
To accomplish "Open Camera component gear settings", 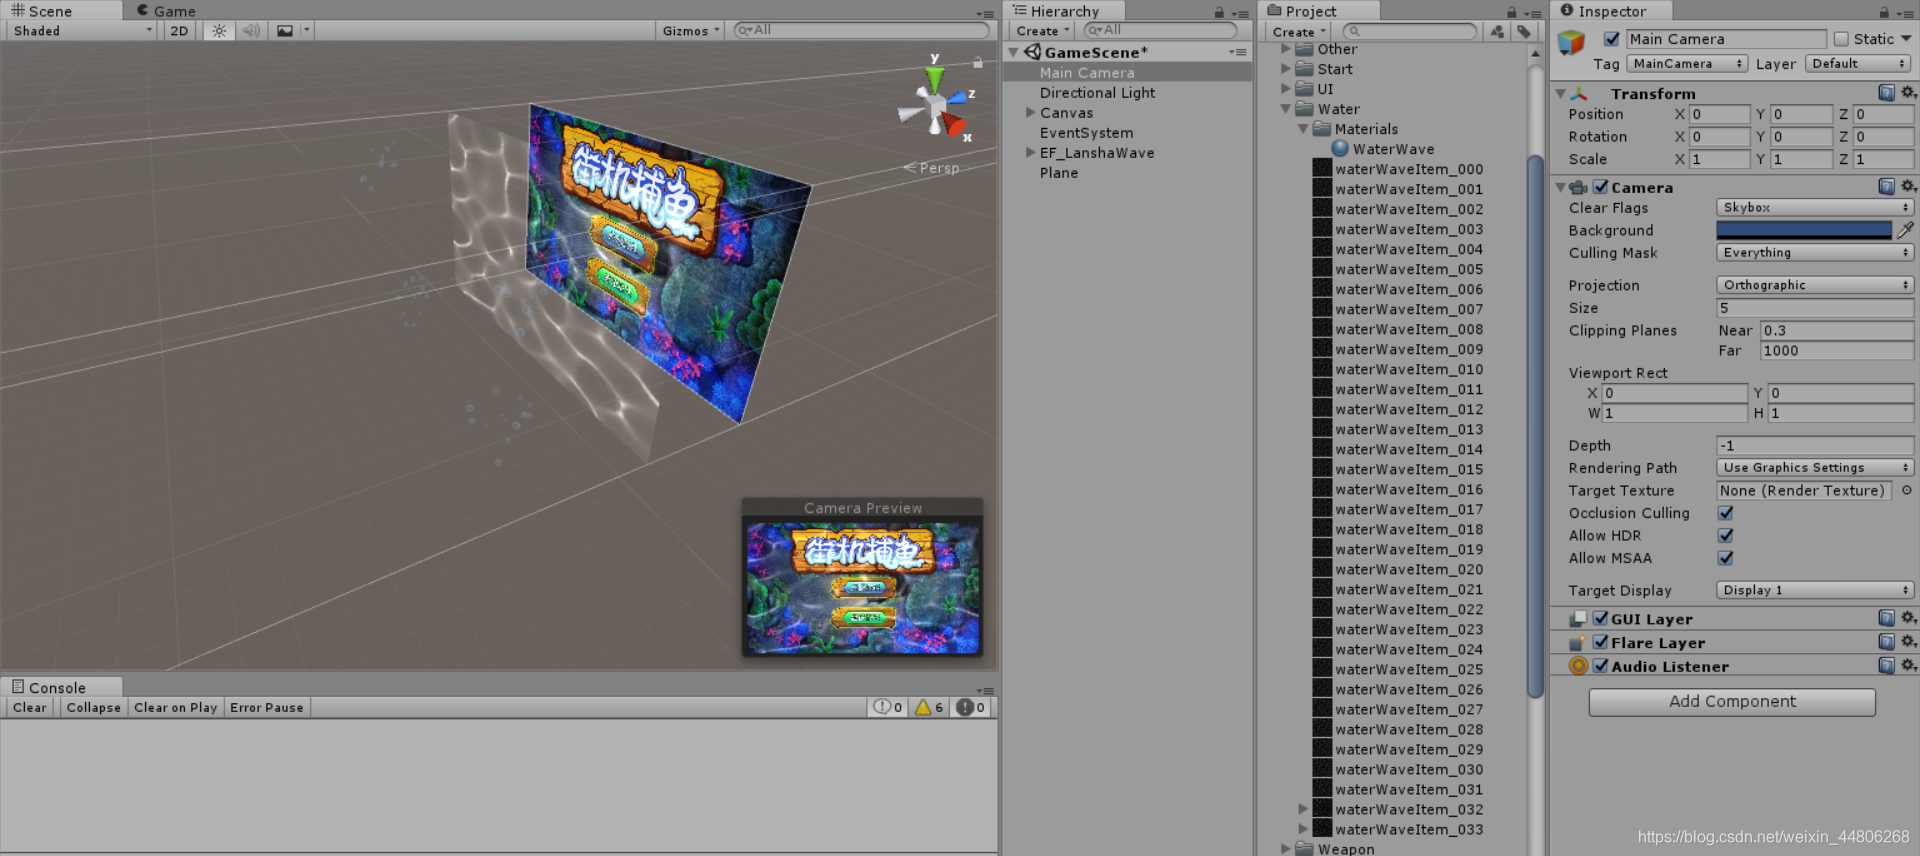I will pos(1908,187).
